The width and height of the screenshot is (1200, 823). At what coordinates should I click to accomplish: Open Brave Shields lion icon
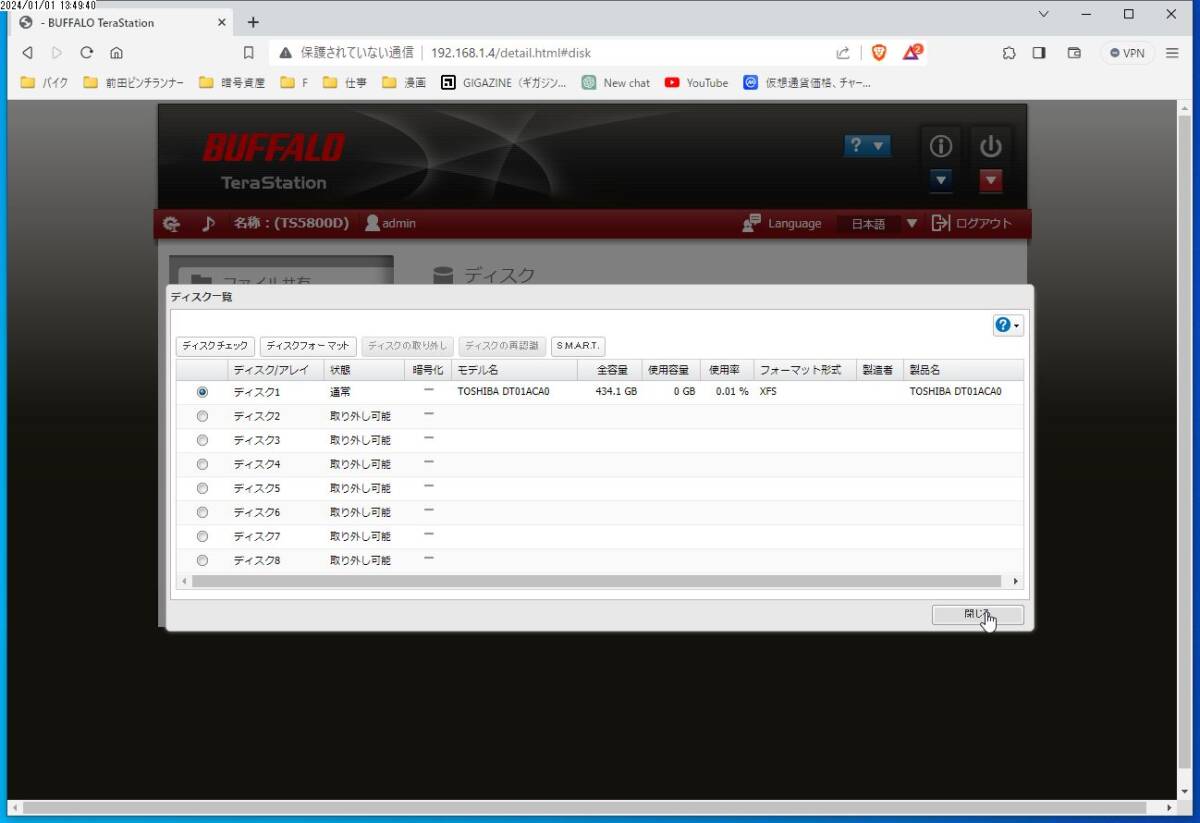[x=879, y=53]
